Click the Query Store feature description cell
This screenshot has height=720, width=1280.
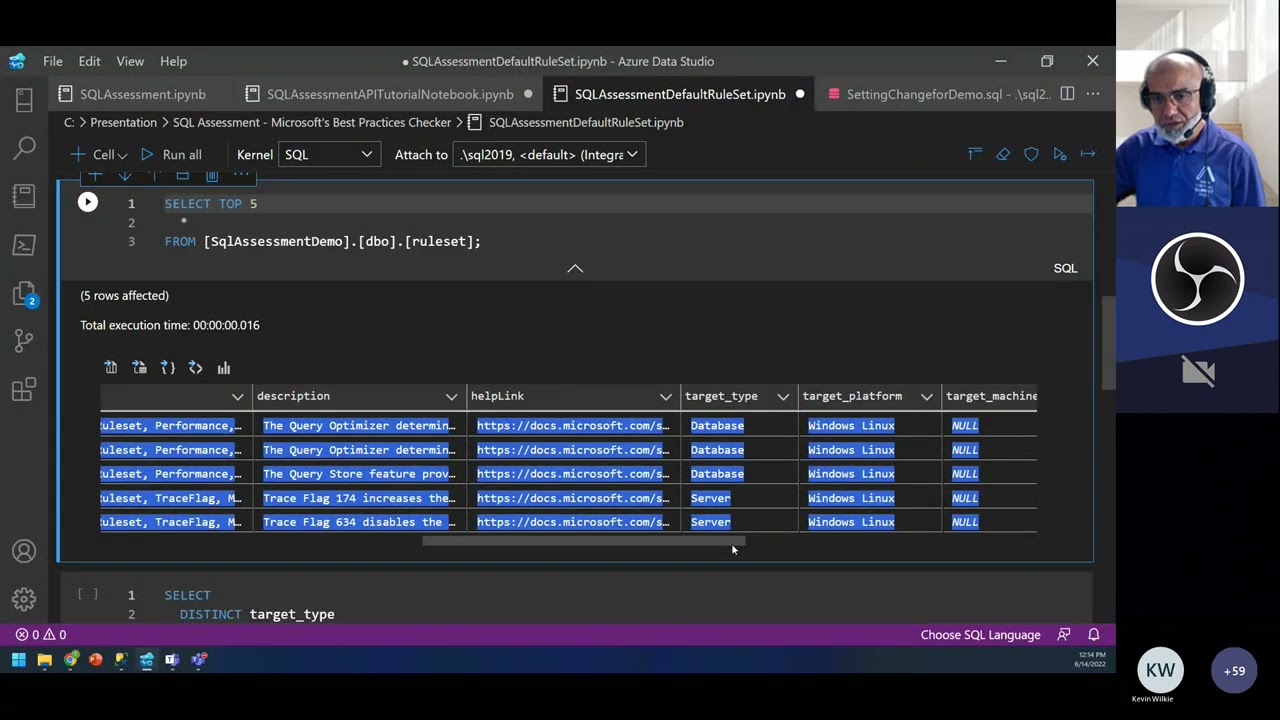(x=359, y=474)
